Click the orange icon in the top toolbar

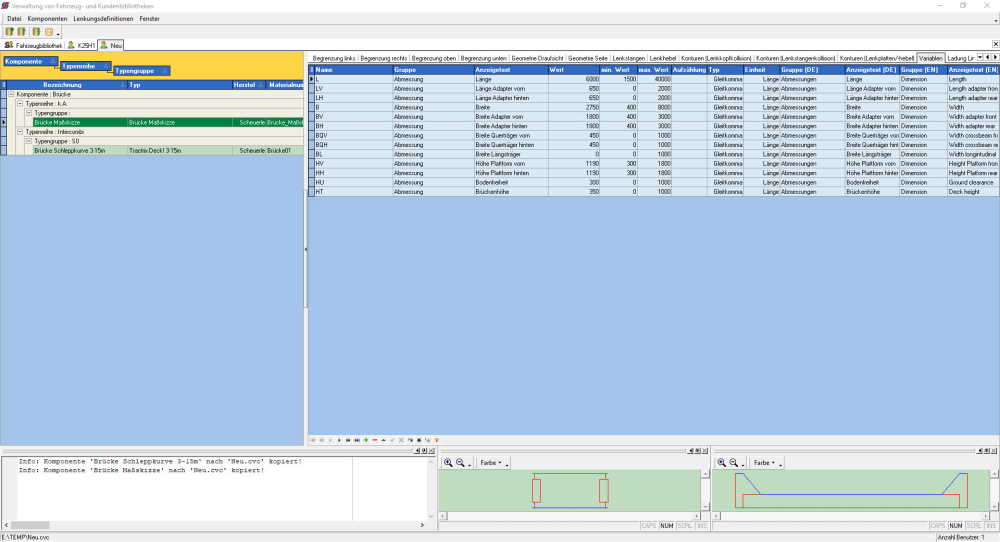pos(48,32)
